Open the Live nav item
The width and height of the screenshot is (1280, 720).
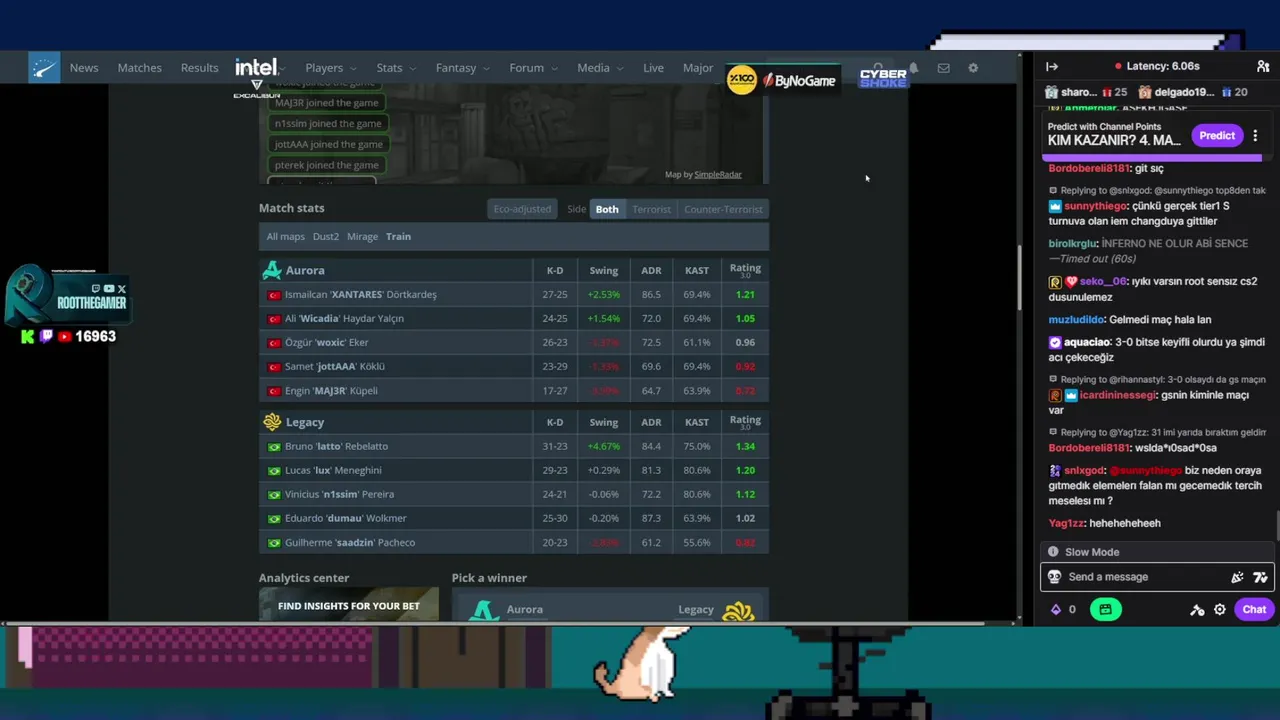point(653,68)
